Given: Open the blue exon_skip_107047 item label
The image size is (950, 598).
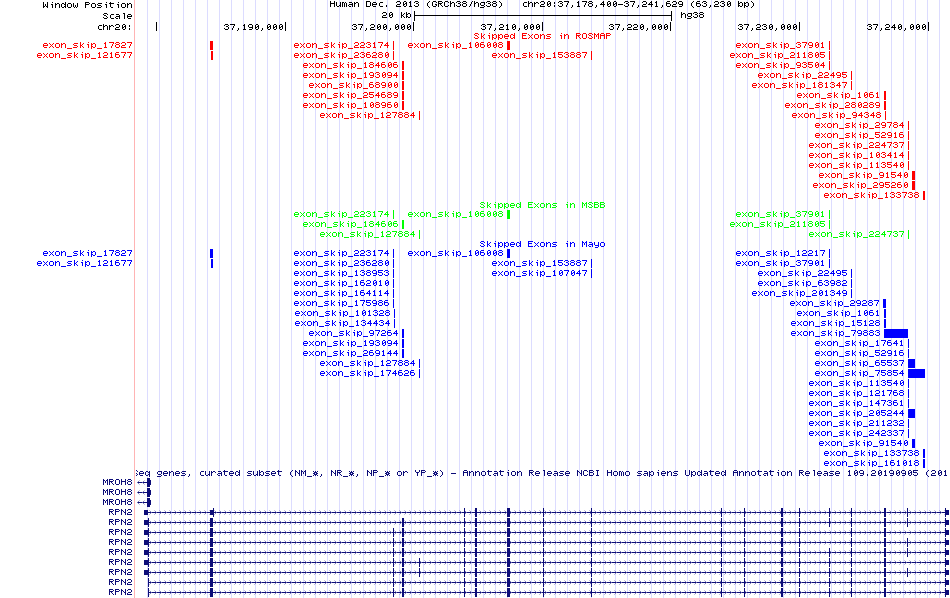Looking at the screenshot, I should coord(539,273).
